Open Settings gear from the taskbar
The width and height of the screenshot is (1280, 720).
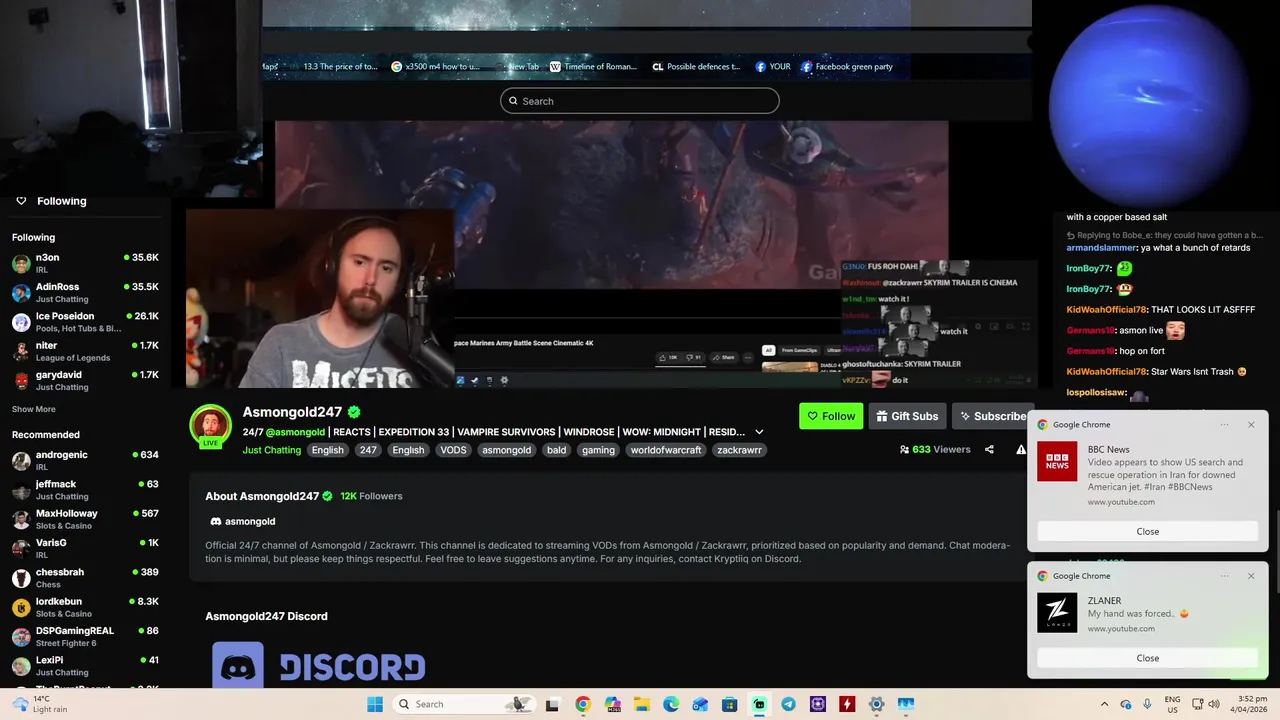(x=876, y=704)
